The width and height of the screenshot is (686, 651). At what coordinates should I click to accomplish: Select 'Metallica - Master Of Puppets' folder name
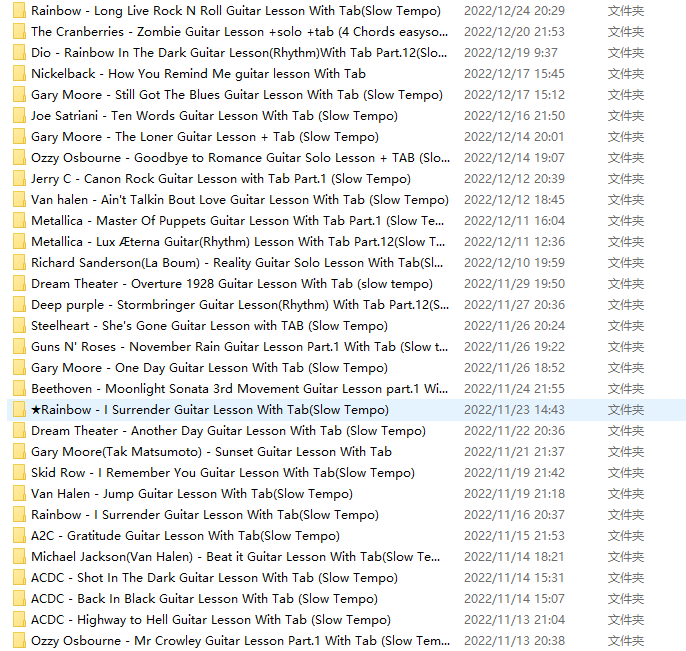point(238,220)
